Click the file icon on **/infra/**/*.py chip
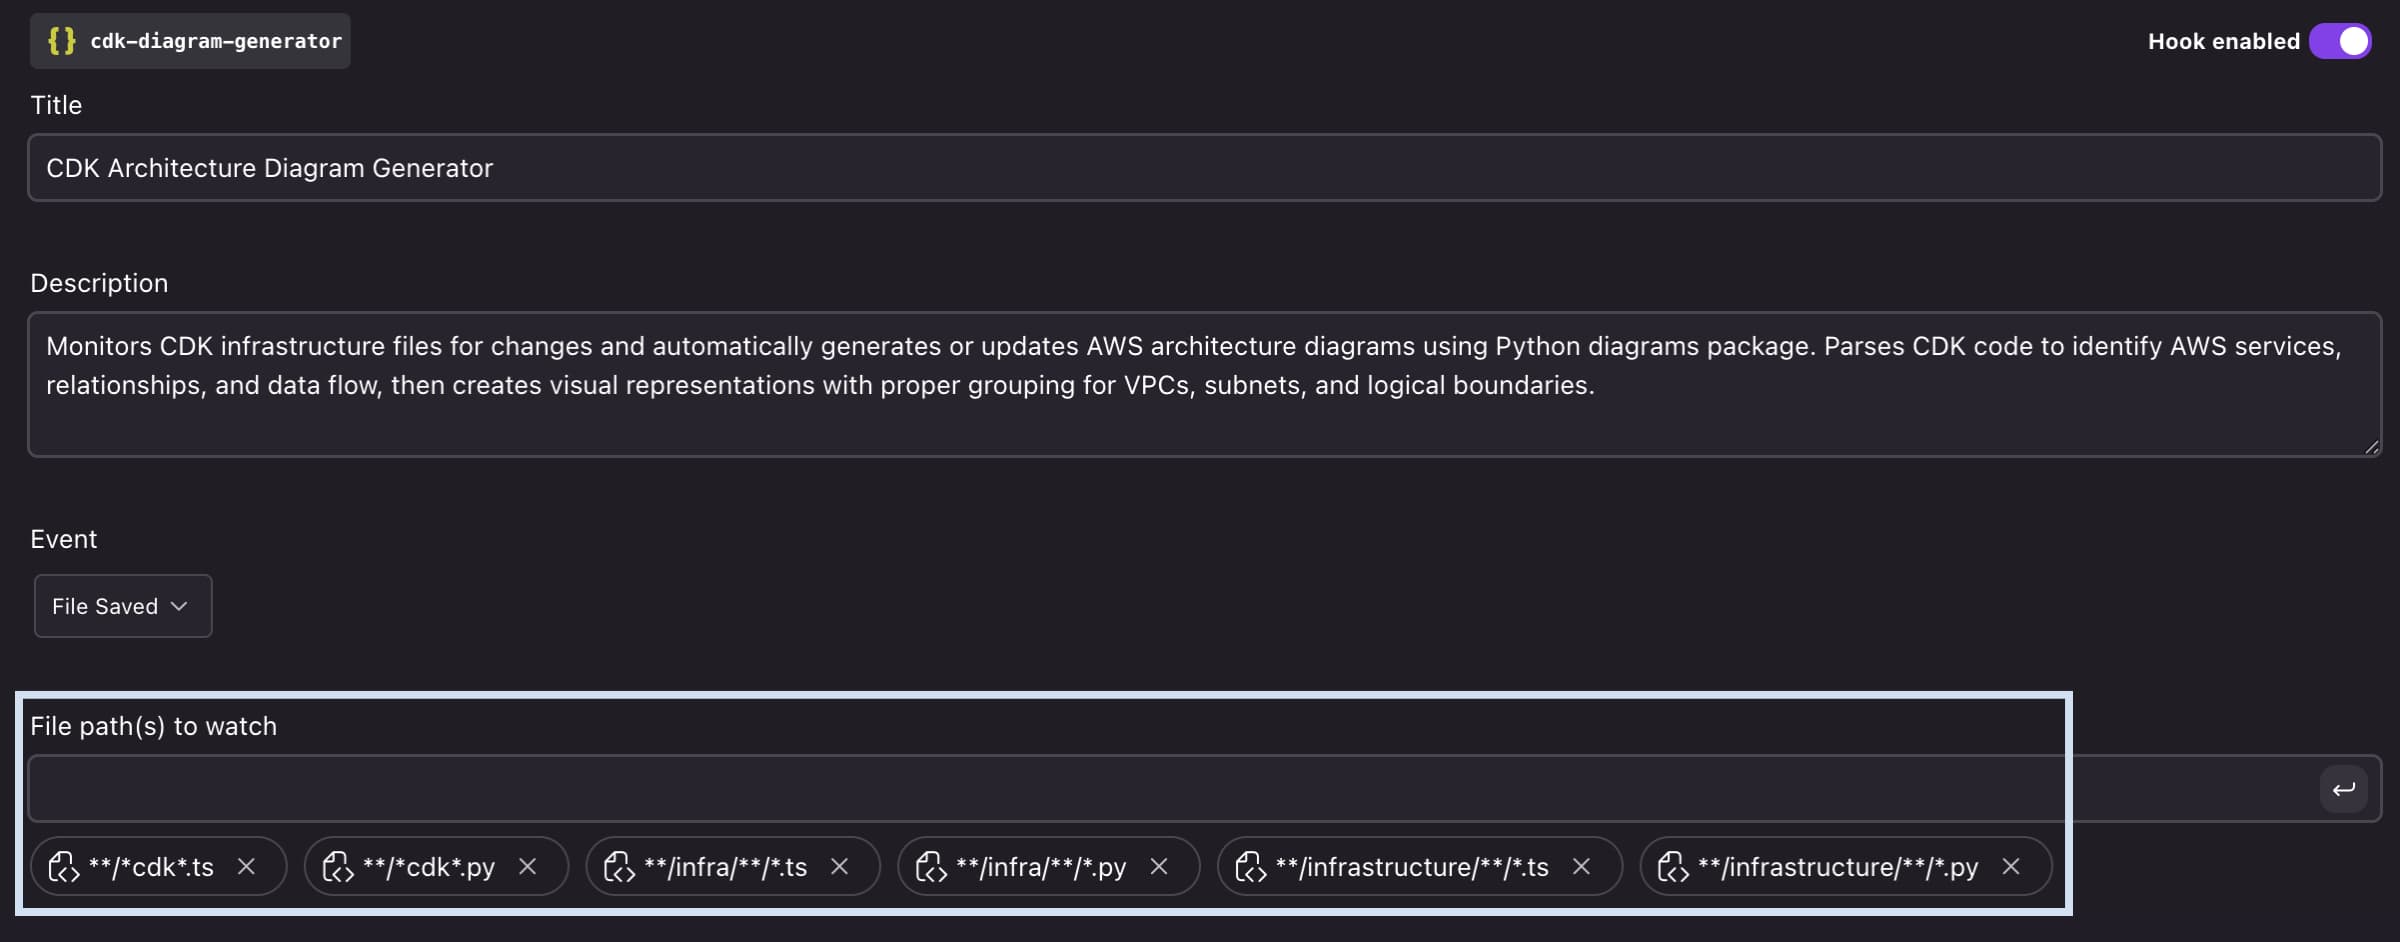The height and width of the screenshot is (942, 2400). click(x=932, y=866)
